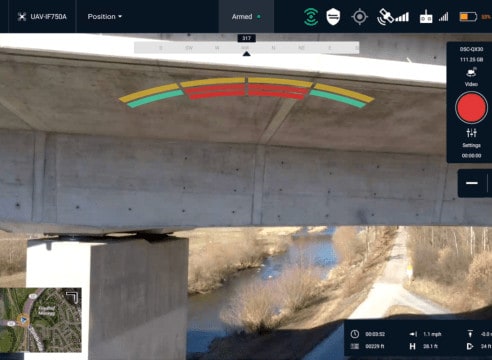492x360 pixels.
Task: Open the shield safety status icon
Action: 333,17
